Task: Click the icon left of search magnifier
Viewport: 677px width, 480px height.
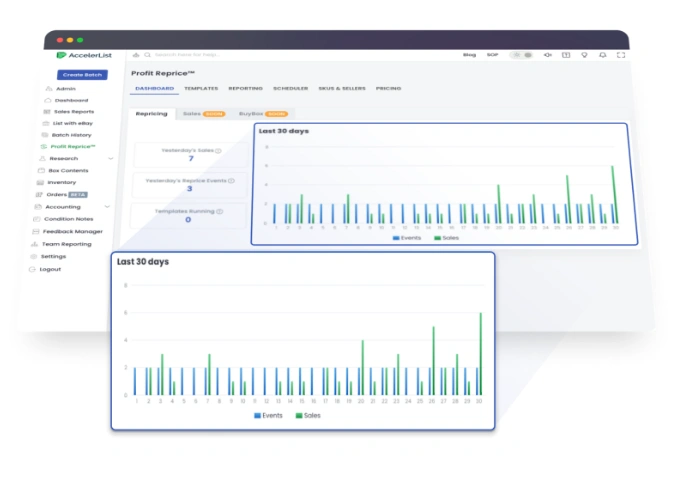Action: click(136, 55)
